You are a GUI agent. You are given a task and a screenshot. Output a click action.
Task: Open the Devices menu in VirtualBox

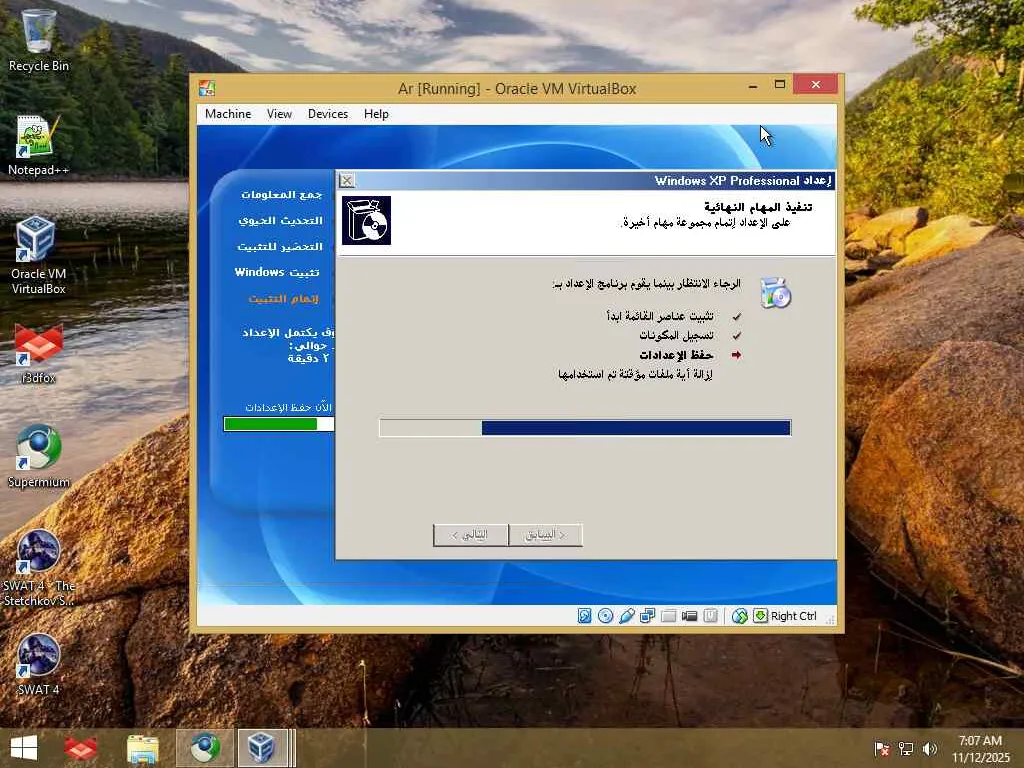(x=328, y=114)
